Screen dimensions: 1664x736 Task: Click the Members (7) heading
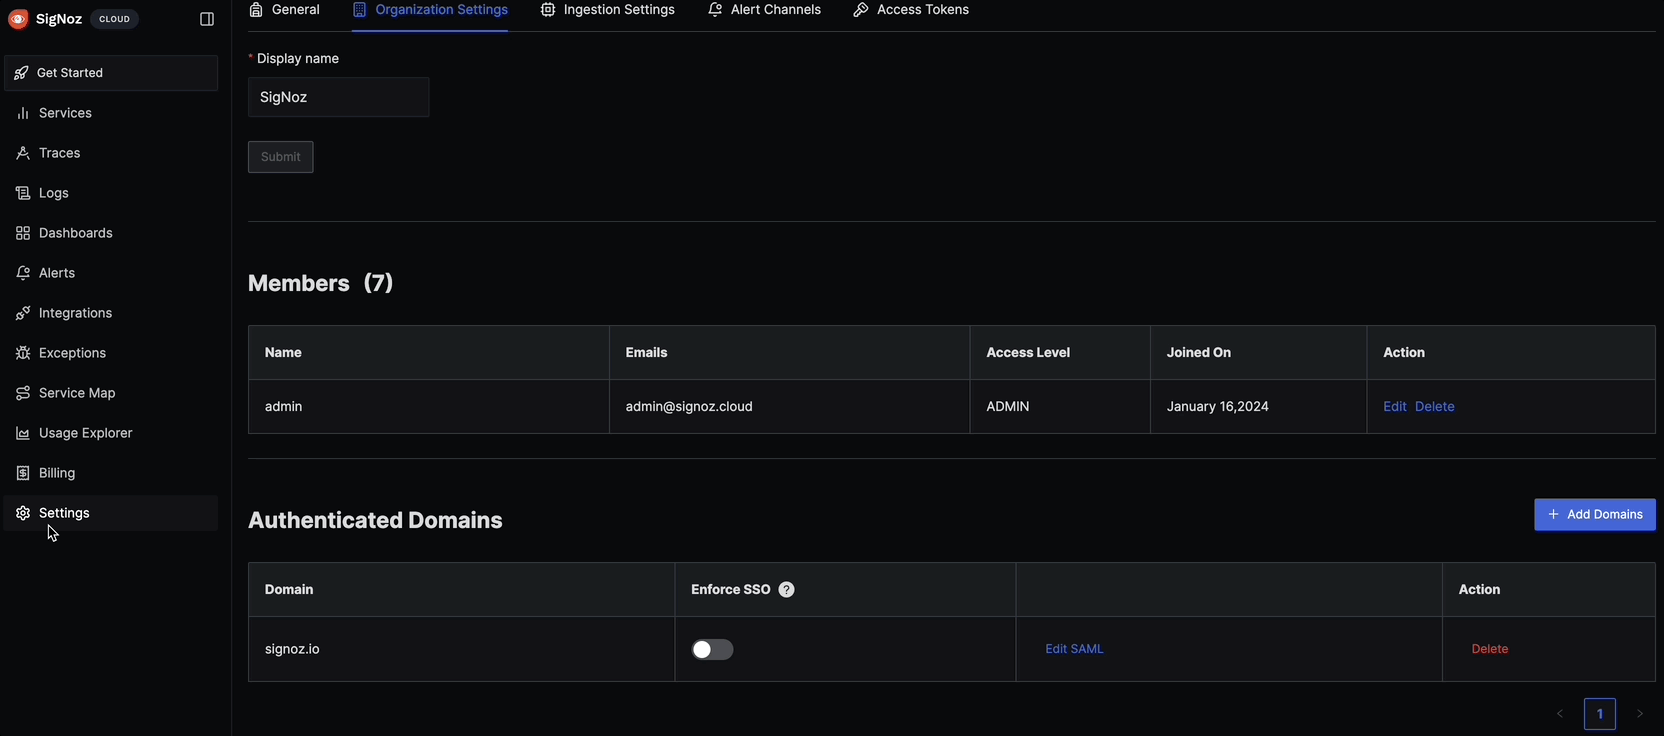[x=321, y=283]
